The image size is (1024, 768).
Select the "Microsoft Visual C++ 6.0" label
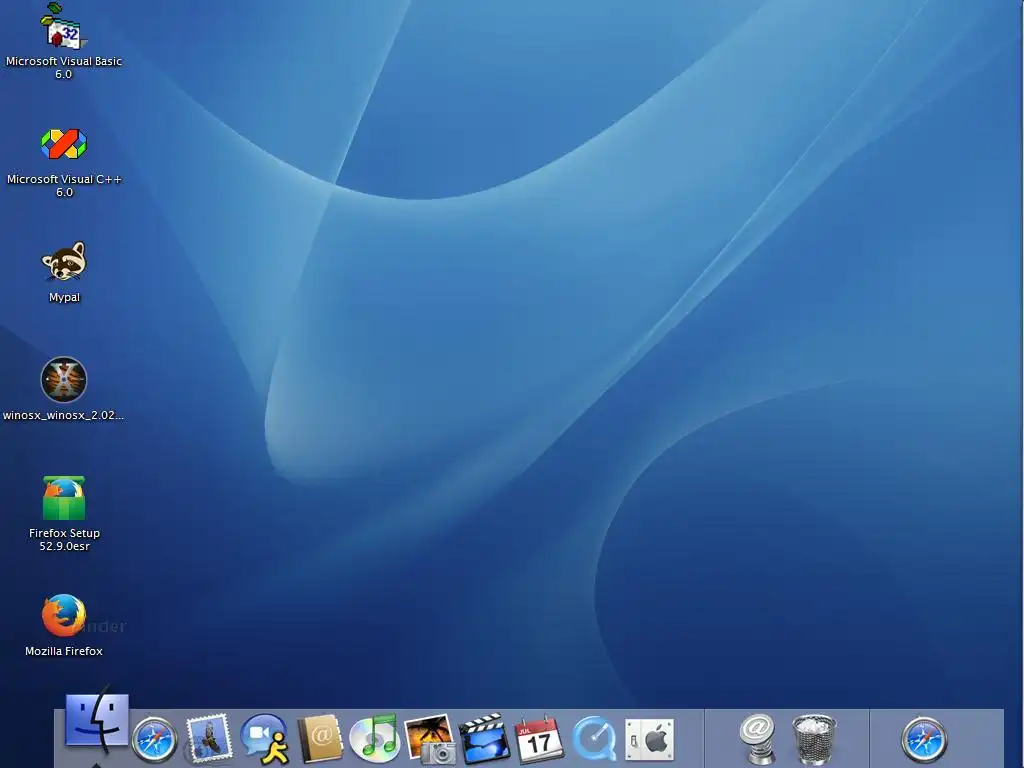tap(64, 185)
